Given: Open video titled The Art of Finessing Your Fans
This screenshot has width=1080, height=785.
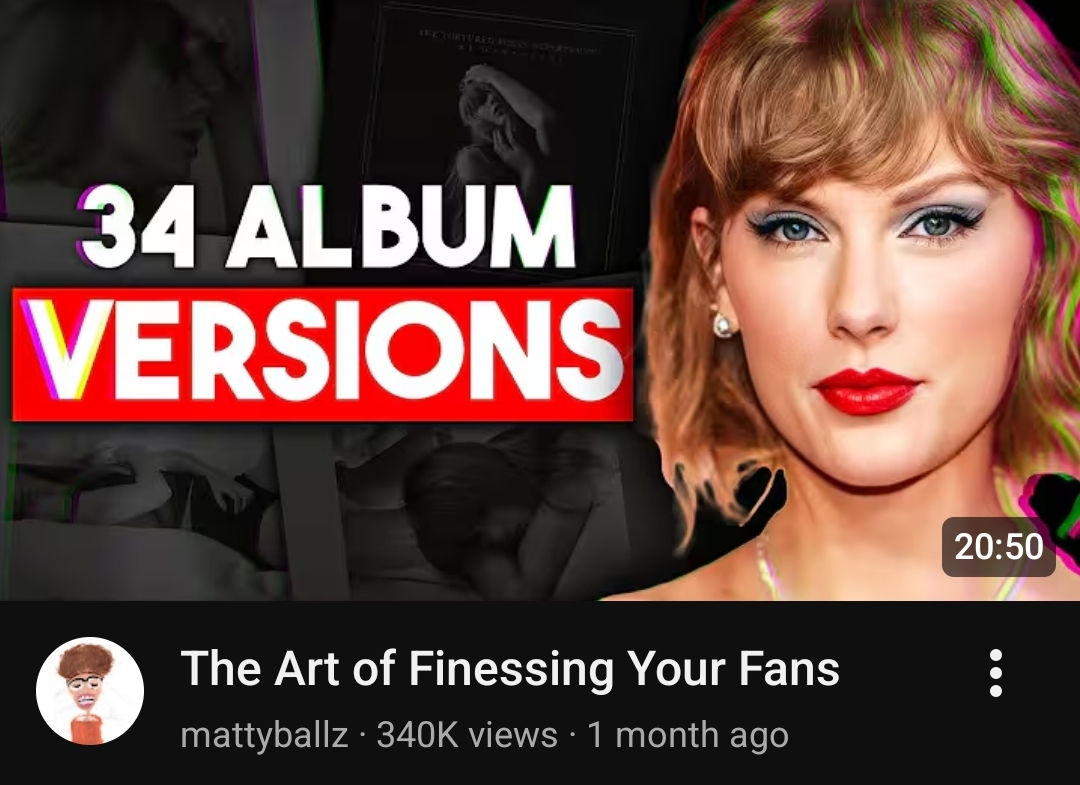Looking at the screenshot, I should pos(510,668).
